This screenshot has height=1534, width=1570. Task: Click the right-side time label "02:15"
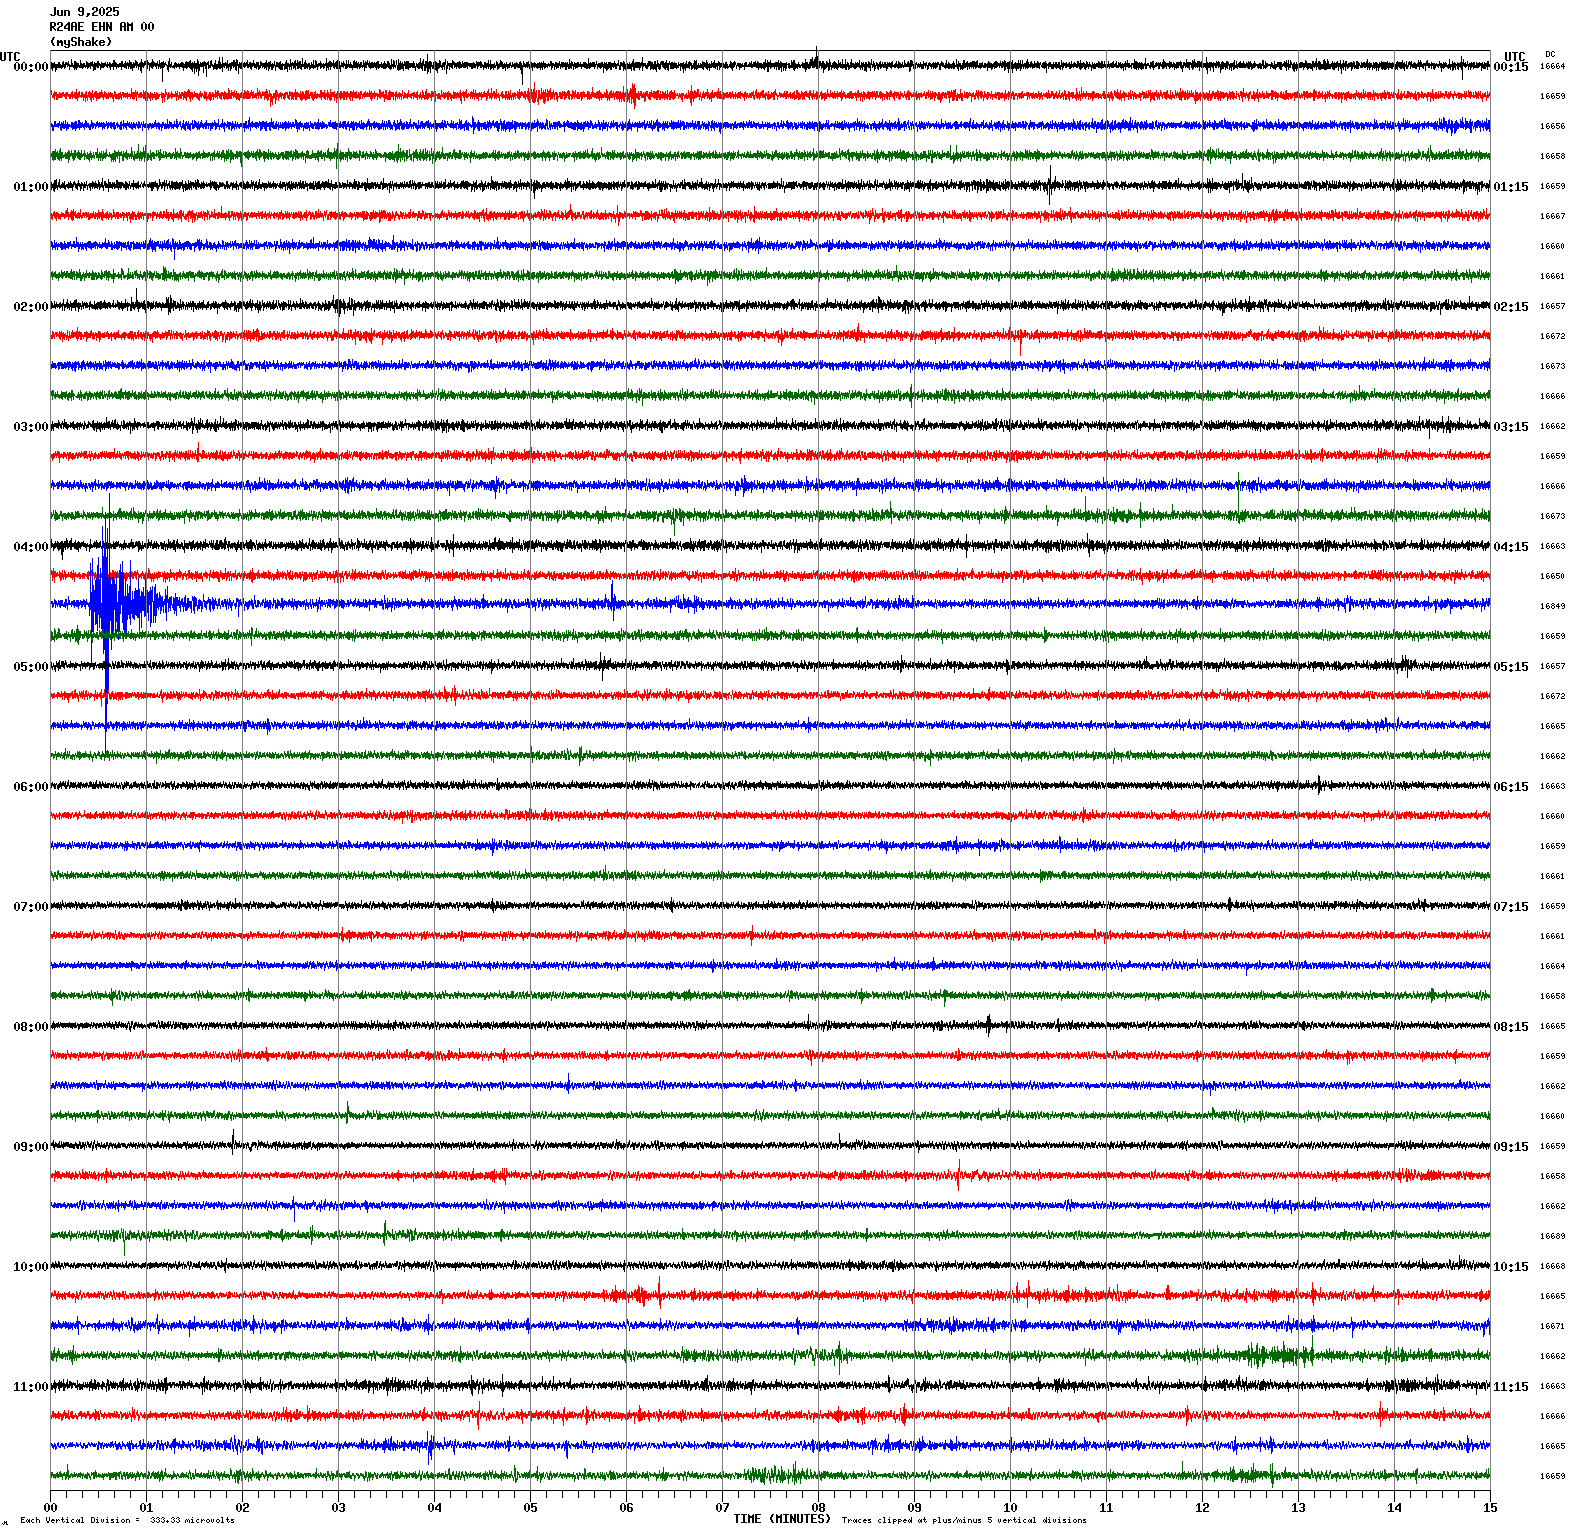tap(1511, 307)
